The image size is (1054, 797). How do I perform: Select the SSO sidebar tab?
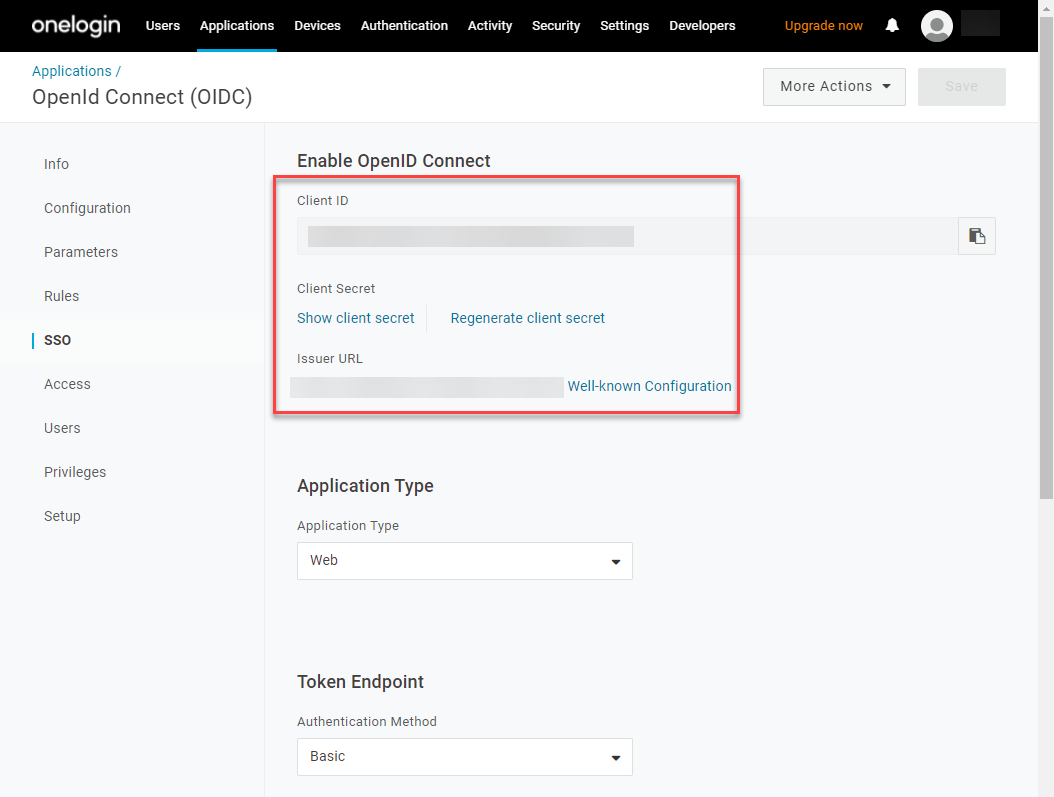[x=57, y=340]
